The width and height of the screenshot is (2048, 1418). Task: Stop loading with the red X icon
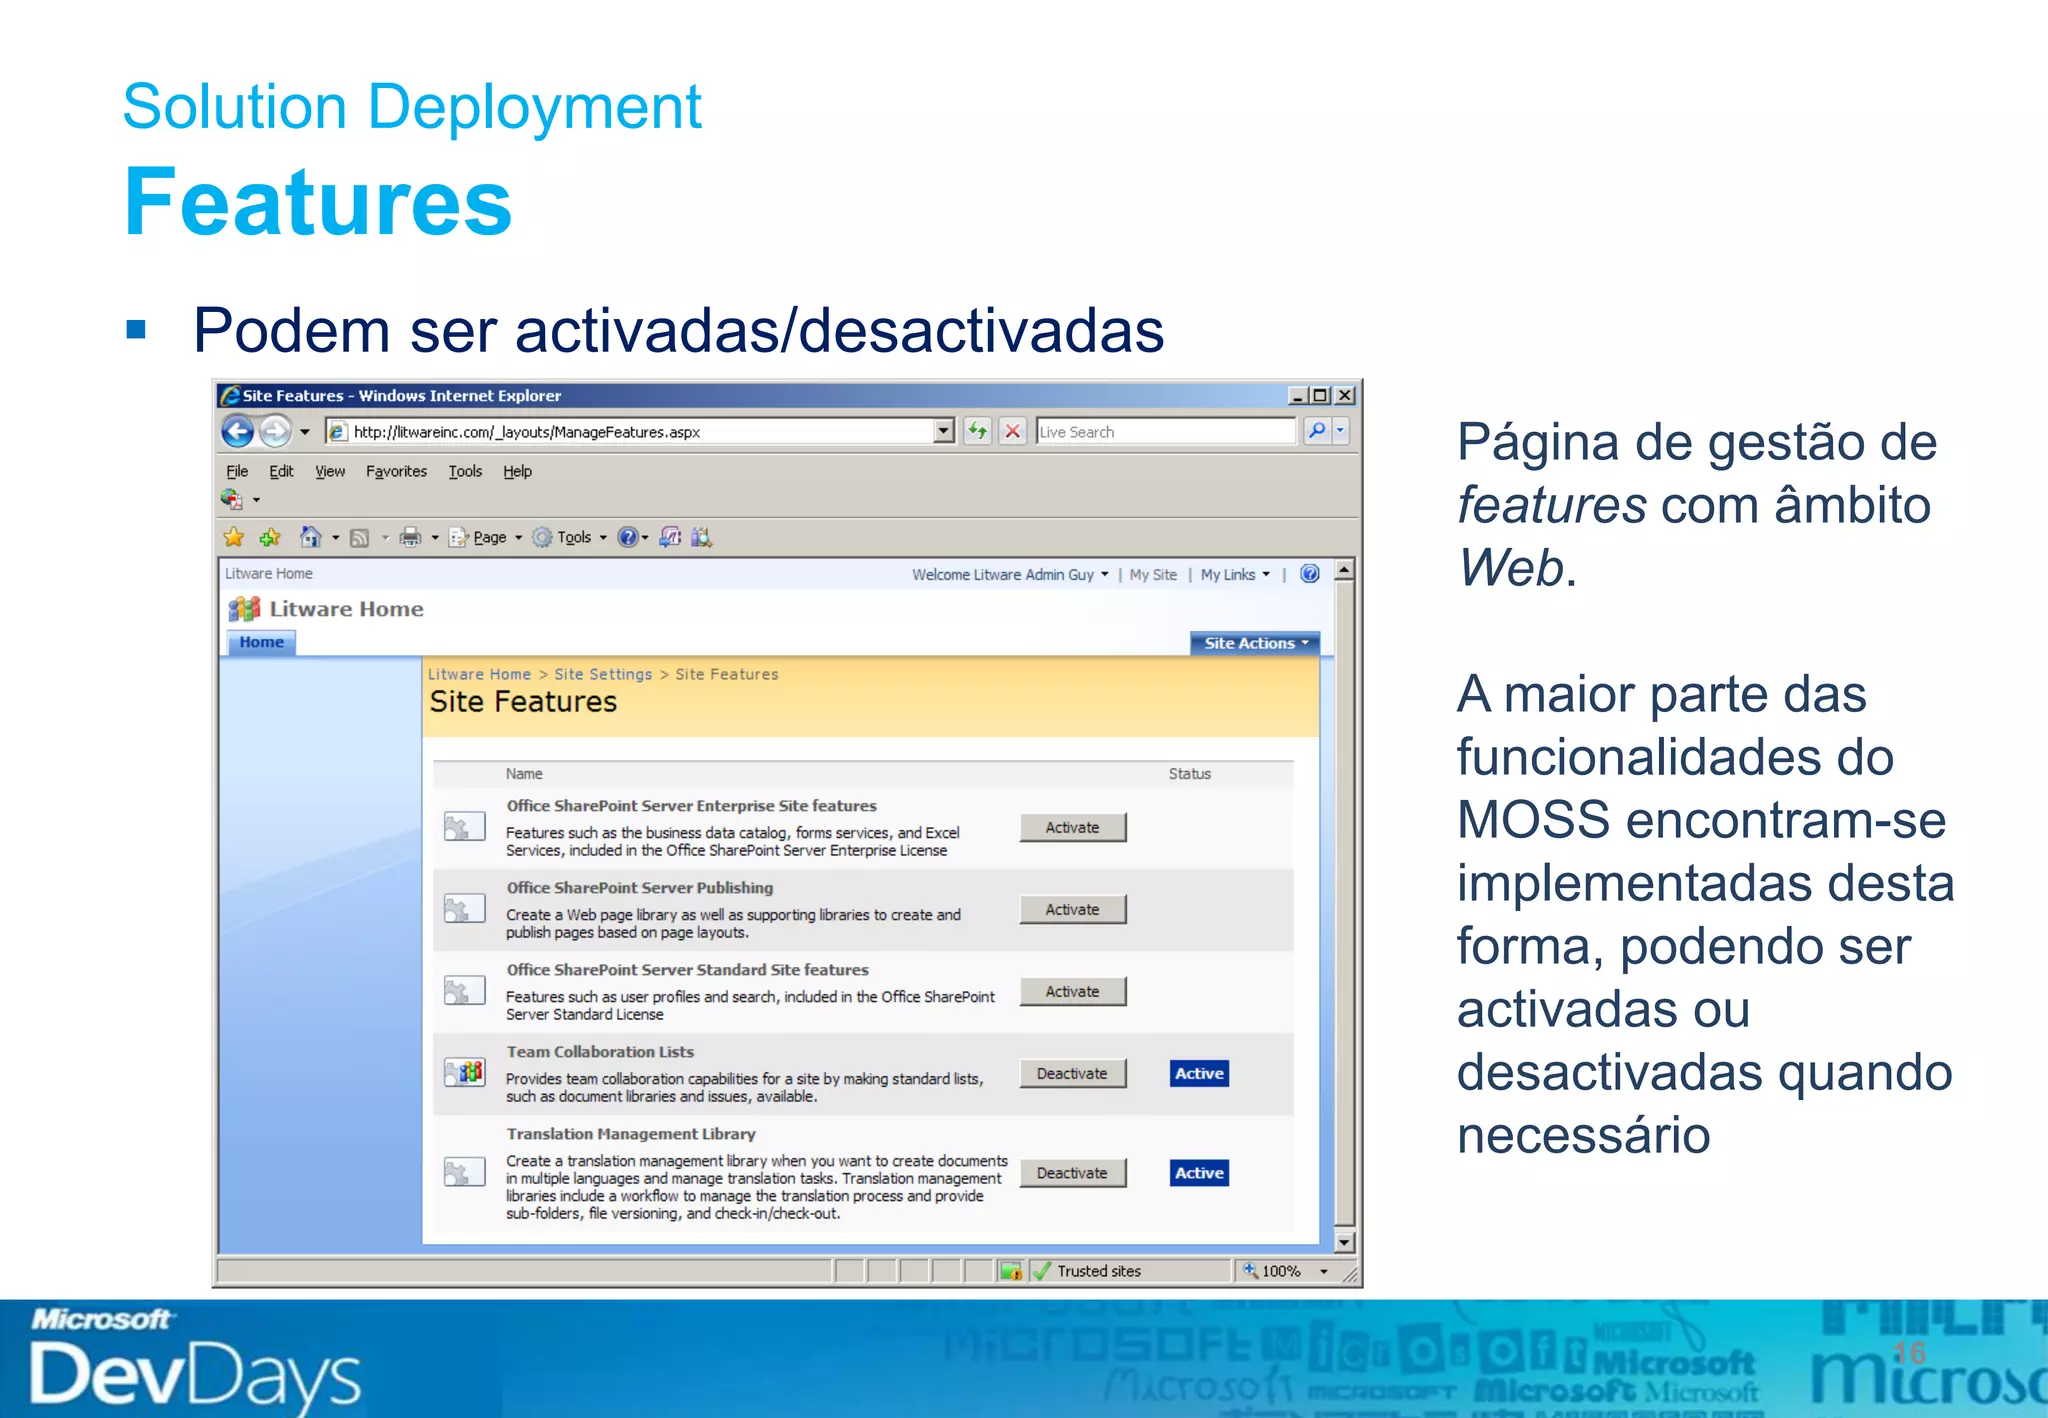point(1013,431)
